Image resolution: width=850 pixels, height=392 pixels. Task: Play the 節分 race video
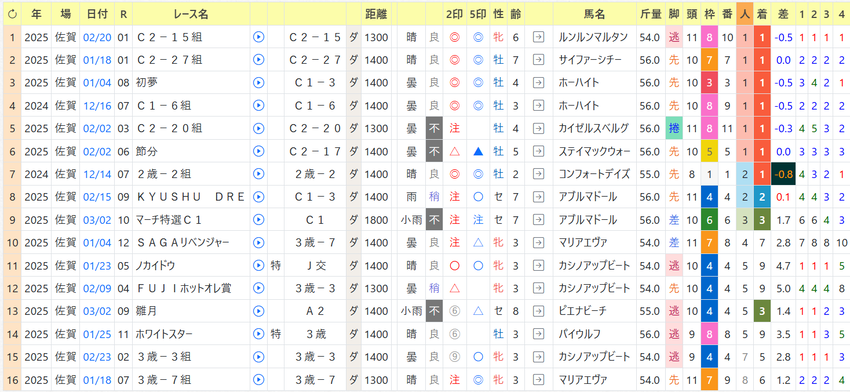tap(259, 151)
